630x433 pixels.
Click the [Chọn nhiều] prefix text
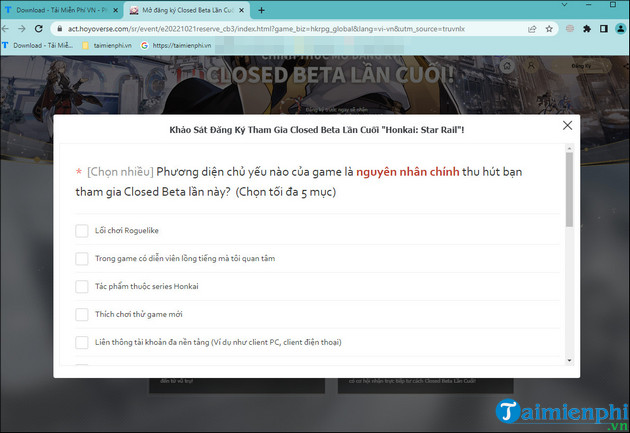pos(120,172)
